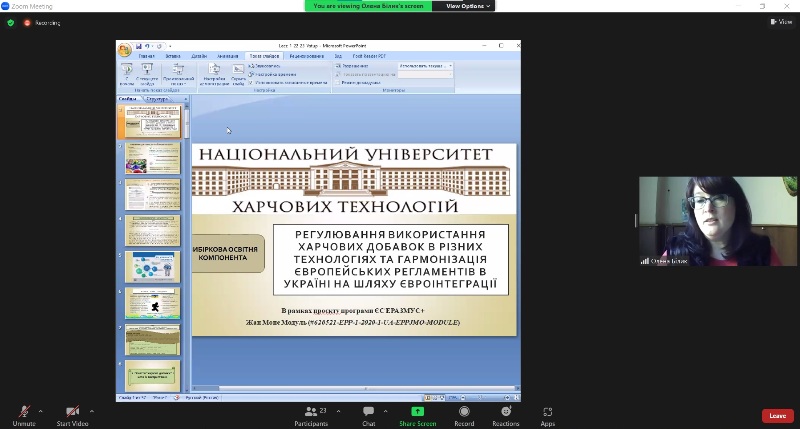Viewport: 800px width, 429px height.
Task: Click the 'Вибіркова освітня компонента' shape on slide
Action: [x=228, y=254]
